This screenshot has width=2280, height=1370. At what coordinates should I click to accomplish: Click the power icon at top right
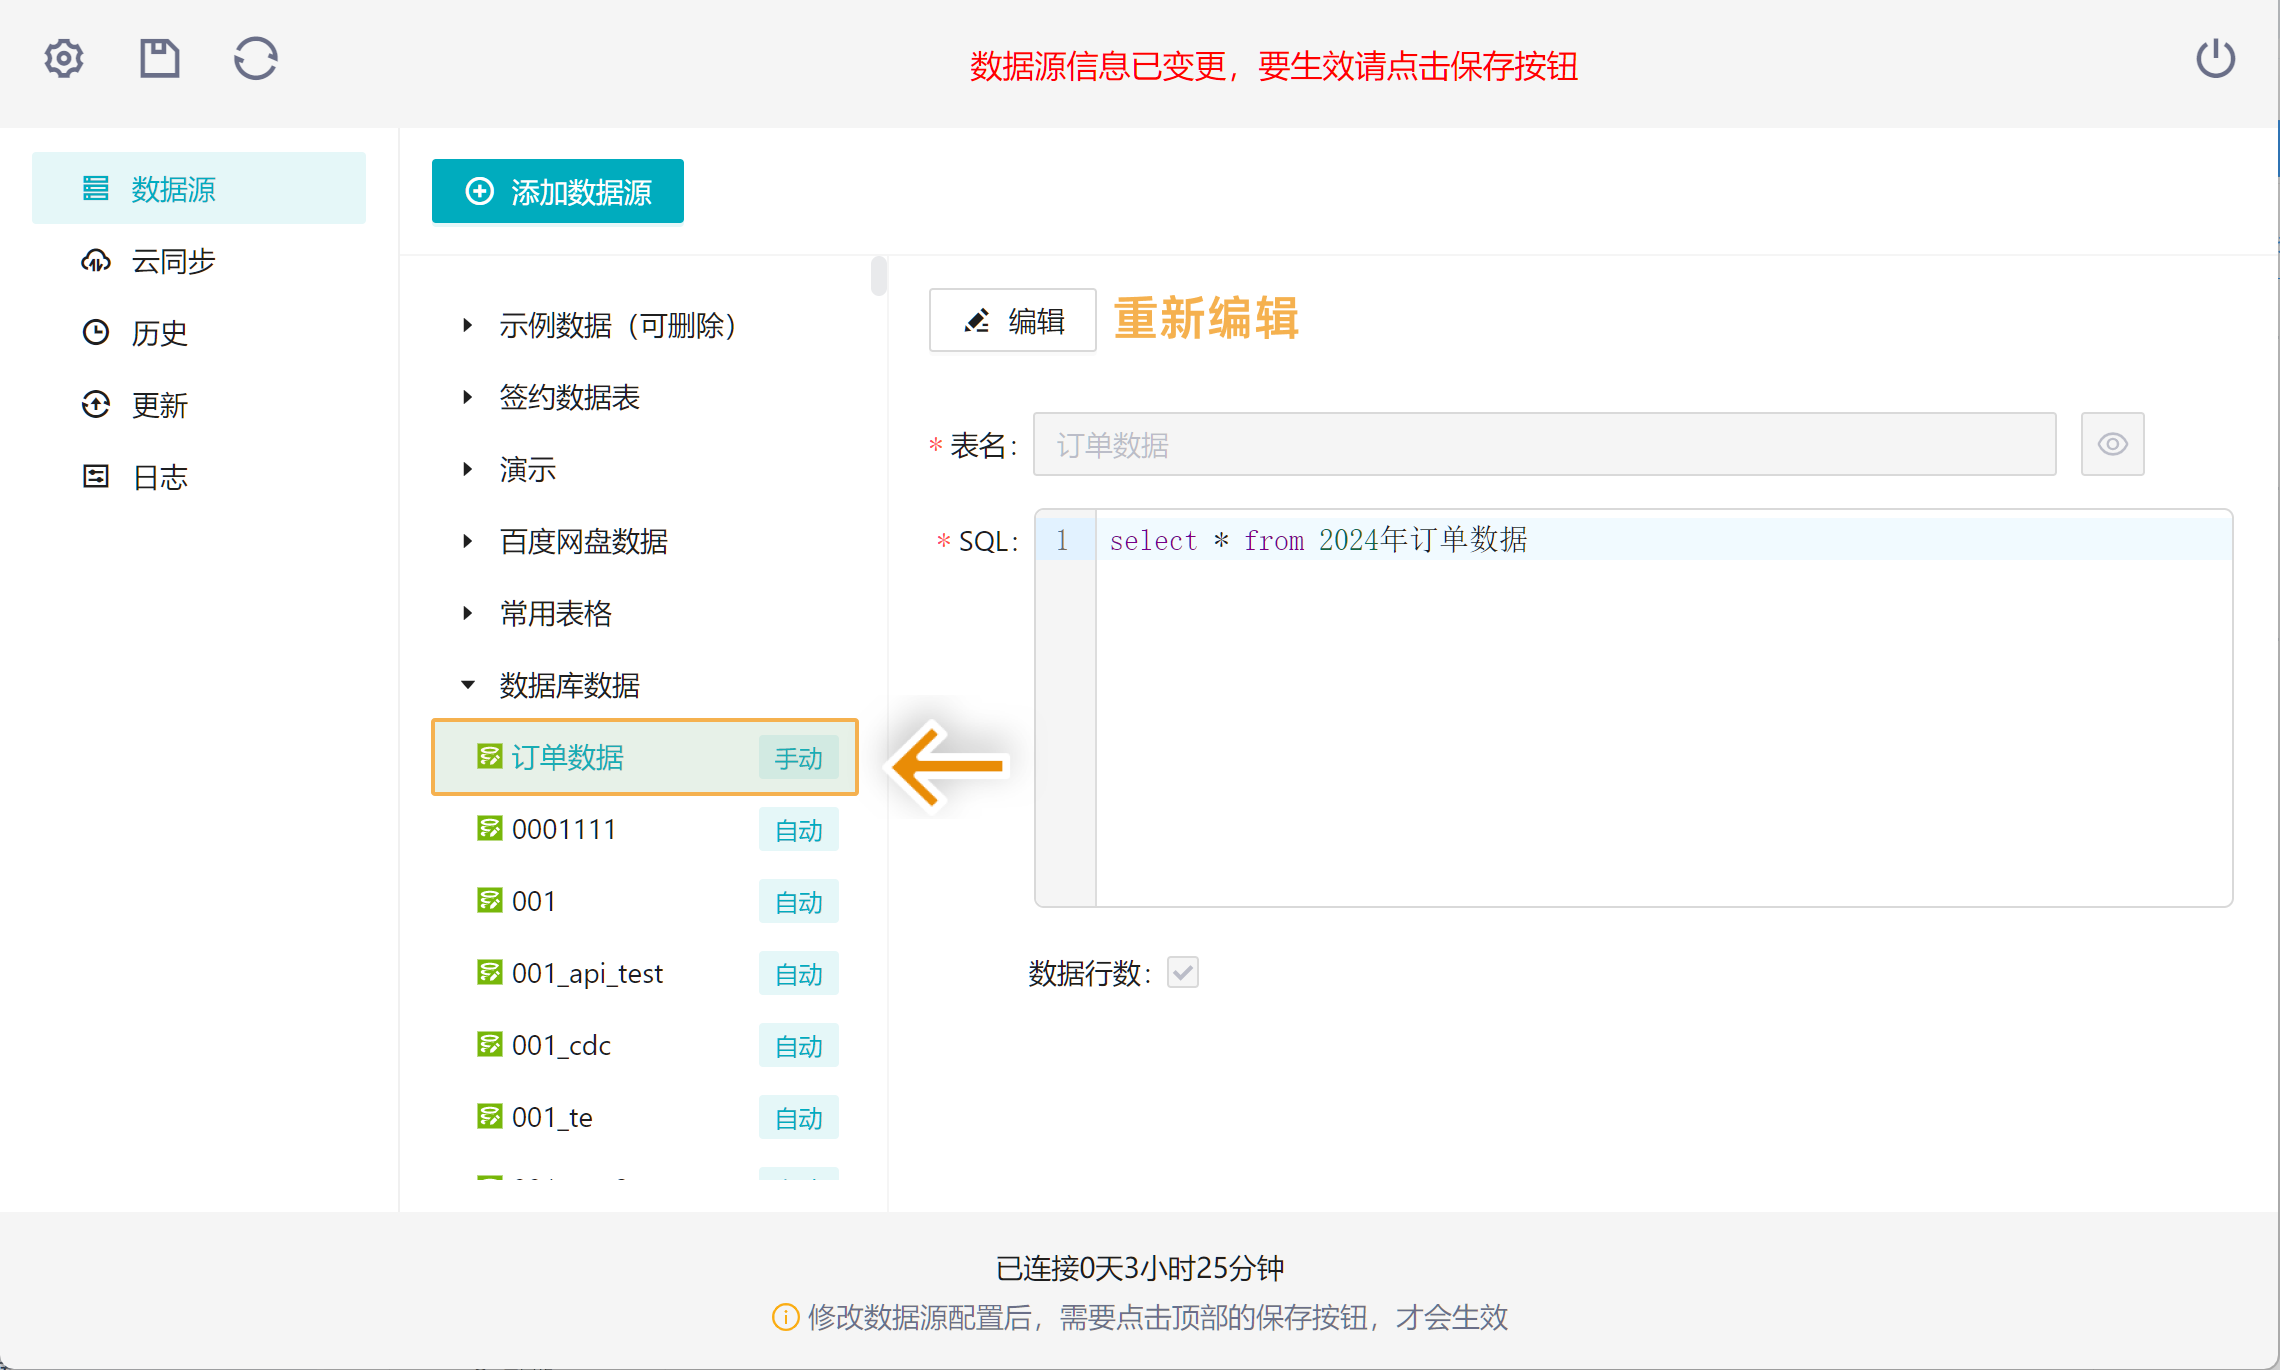pyautogui.click(x=2215, y=59)
